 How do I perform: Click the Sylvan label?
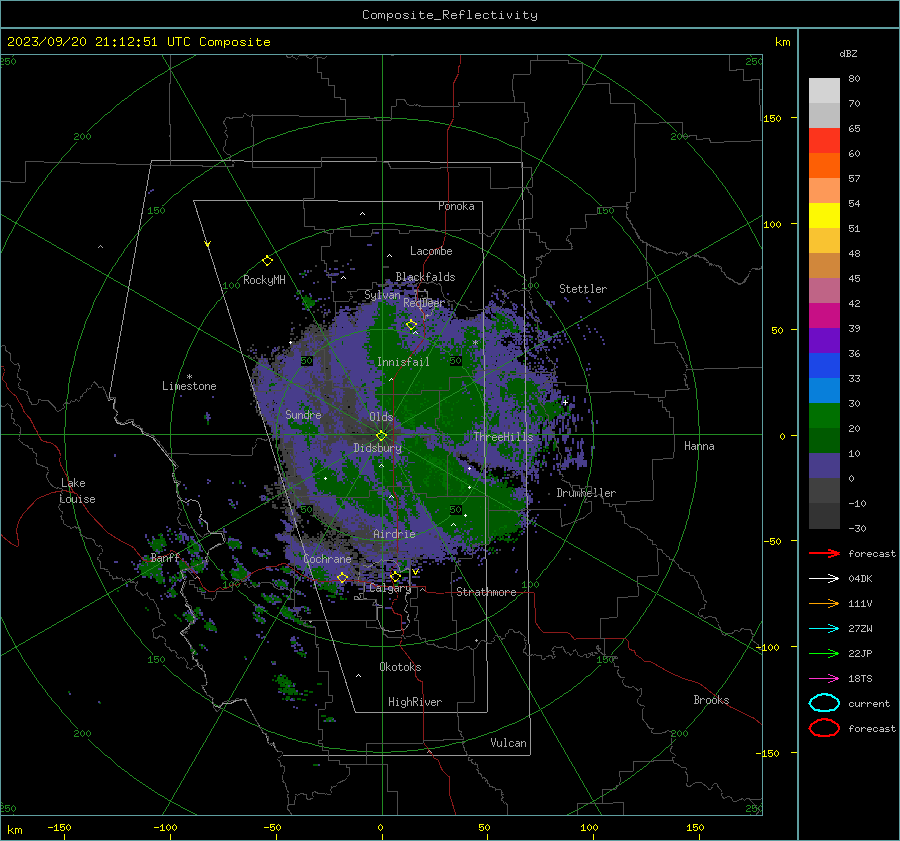(x=382, y=295)
